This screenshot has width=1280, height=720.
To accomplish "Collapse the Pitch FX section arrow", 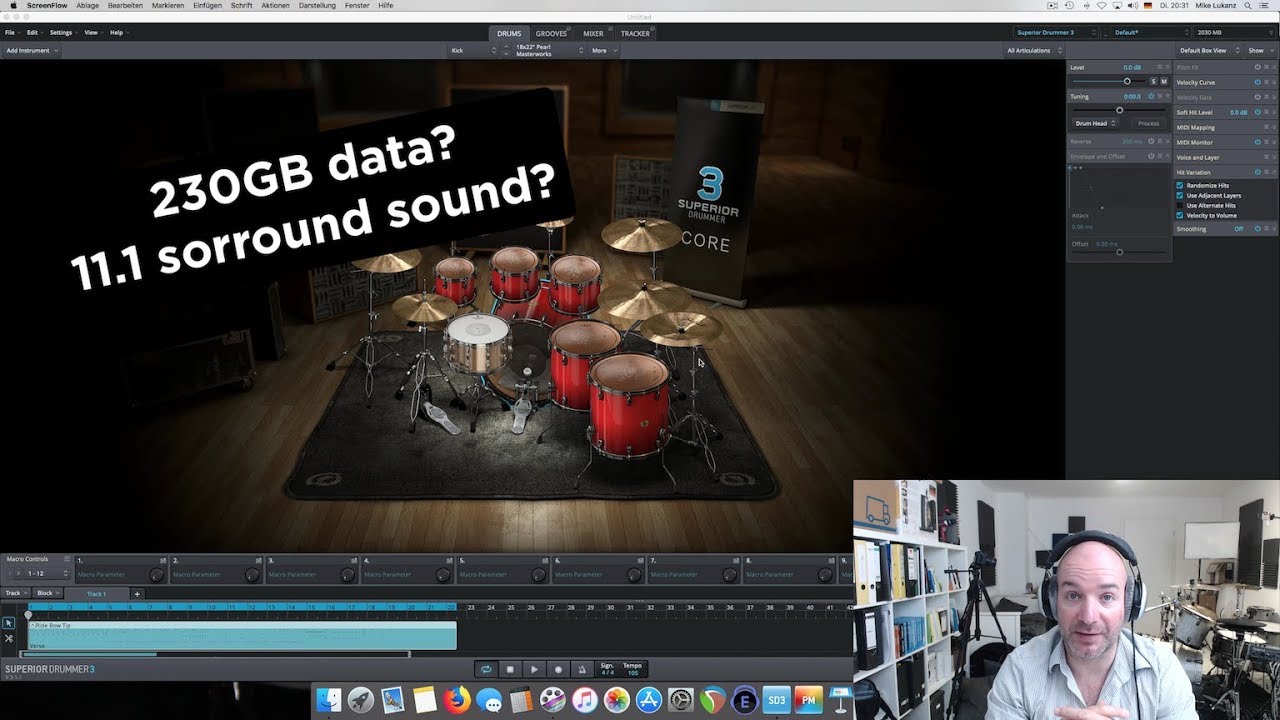I will 1274,67.
